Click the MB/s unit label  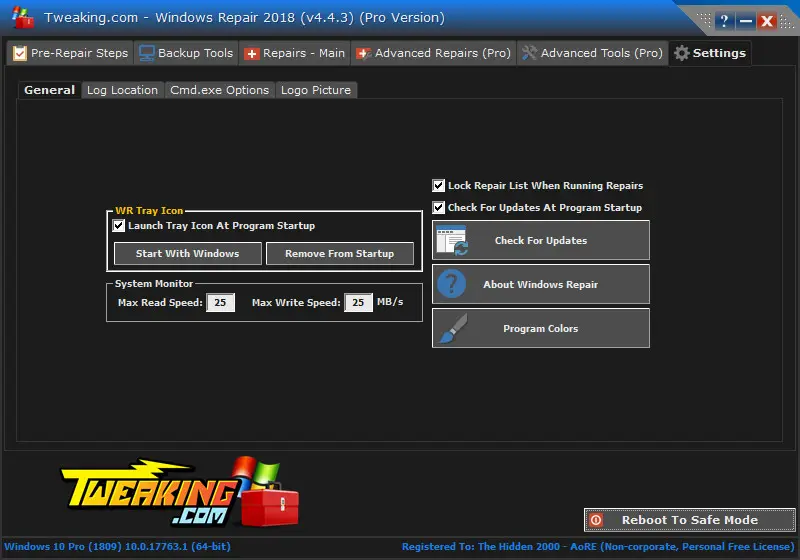(x=390, y=302)
